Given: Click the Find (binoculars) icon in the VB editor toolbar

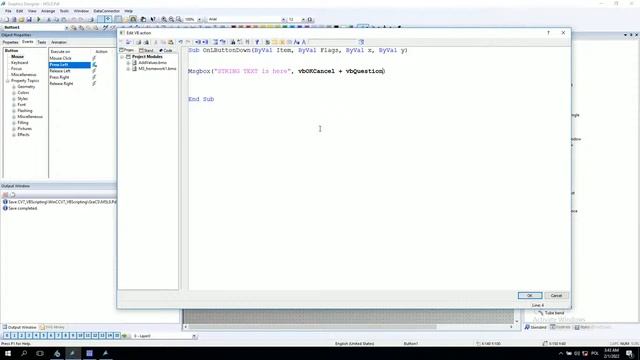Looking at the screenshot, I should [233, 42].
